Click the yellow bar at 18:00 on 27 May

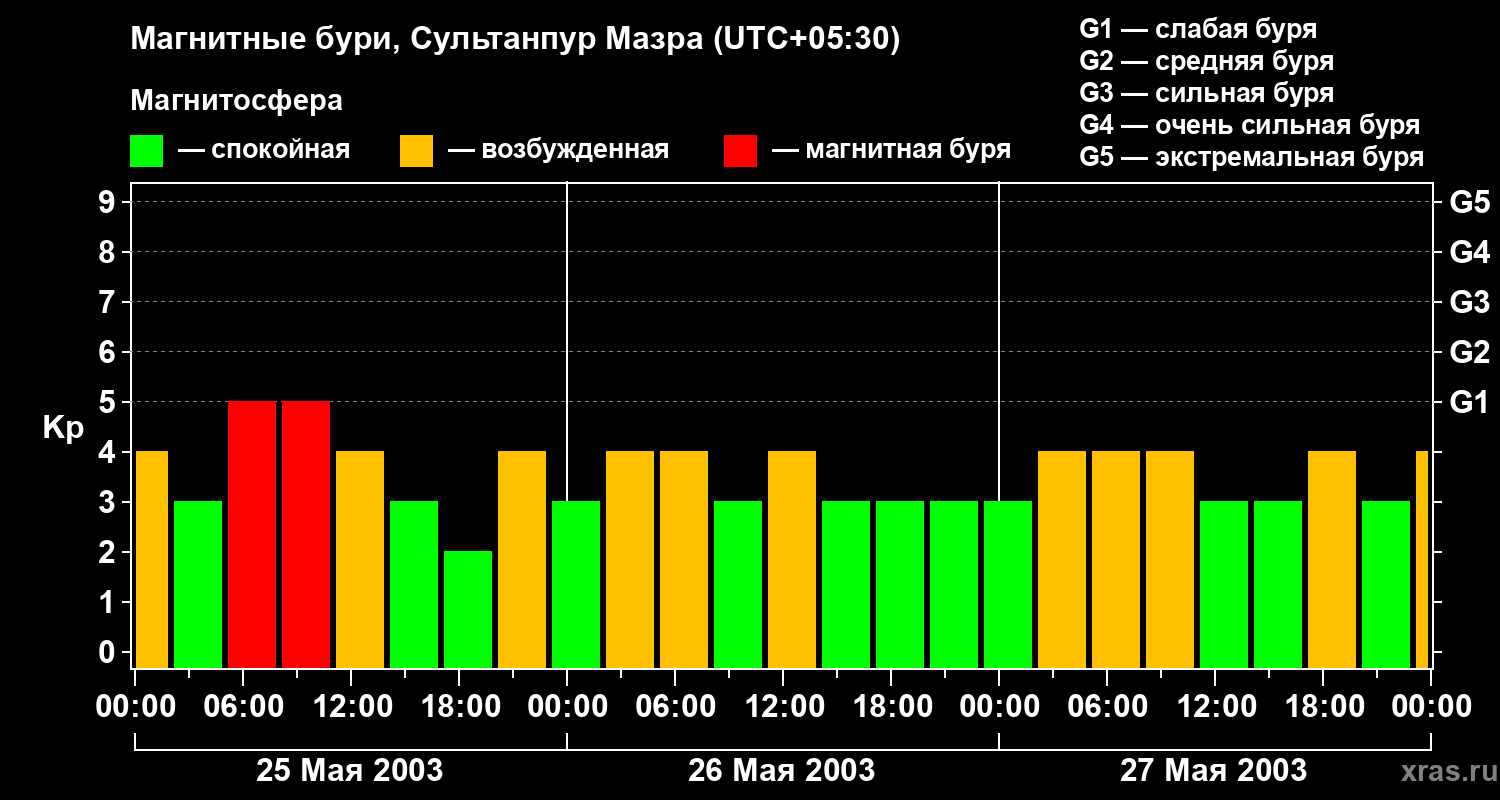[x=1332, y=560]
